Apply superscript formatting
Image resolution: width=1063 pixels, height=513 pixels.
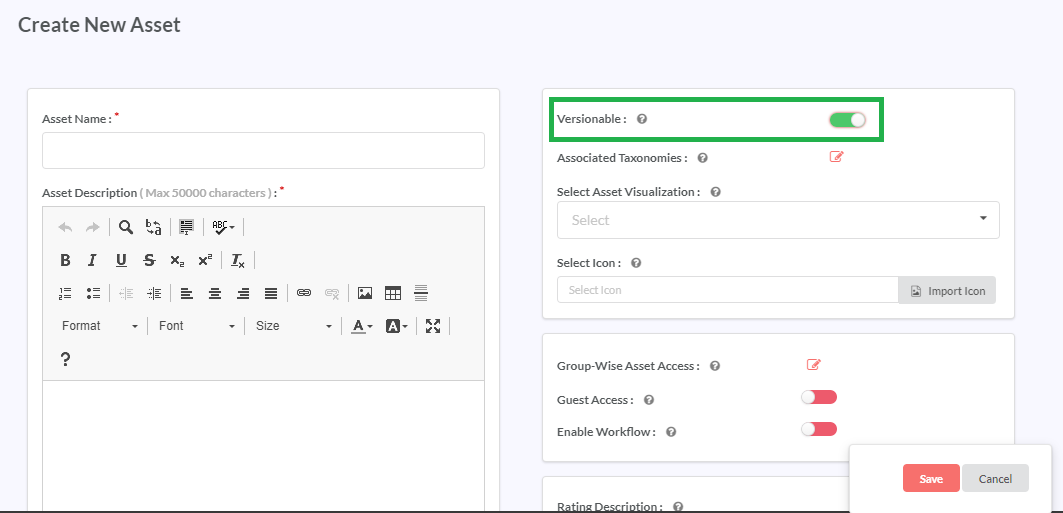click(x=205, y=260)
